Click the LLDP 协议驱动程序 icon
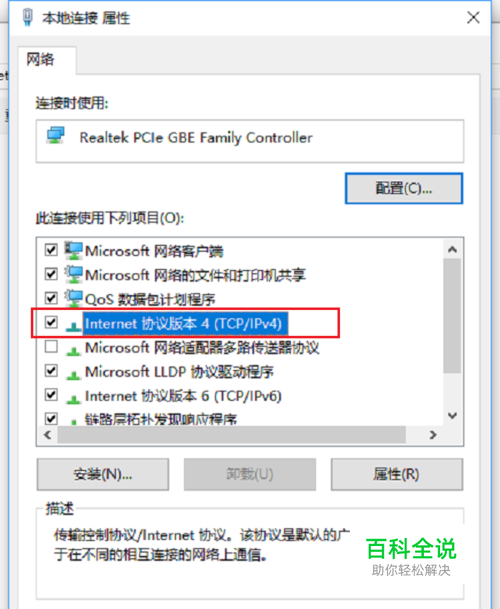Image resolution: width=500 pixels, height=609 pixels. click(x=73, y=374)
